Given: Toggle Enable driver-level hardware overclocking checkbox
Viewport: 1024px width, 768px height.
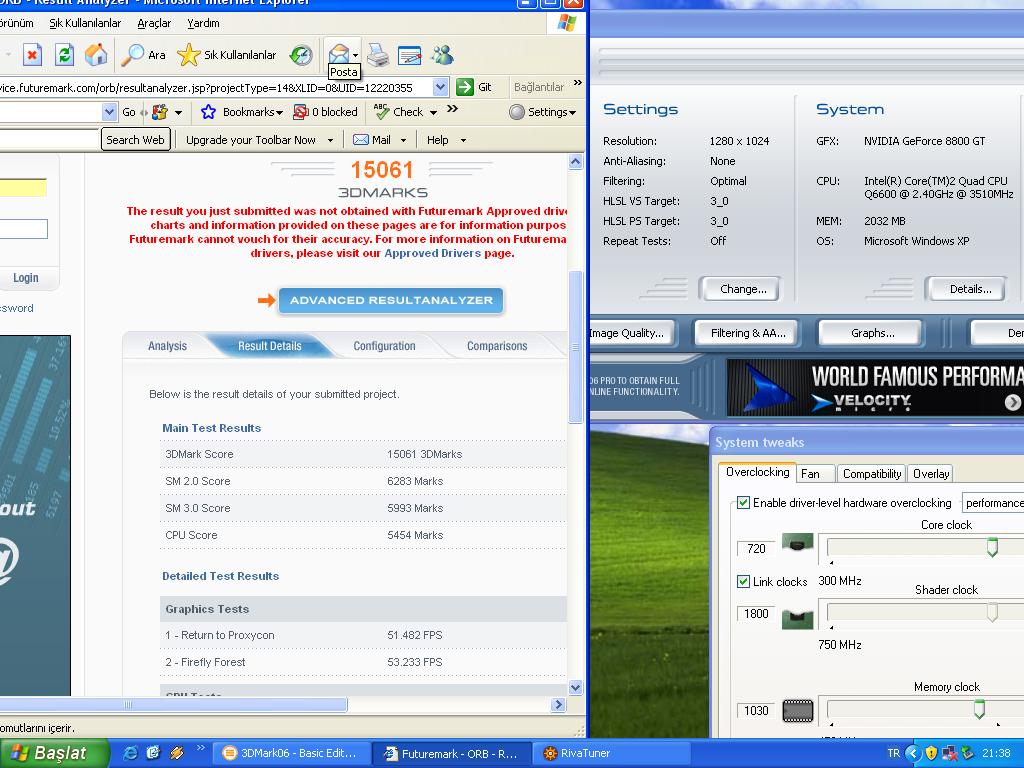Looking at the screenshot, I should pos(743,502).
